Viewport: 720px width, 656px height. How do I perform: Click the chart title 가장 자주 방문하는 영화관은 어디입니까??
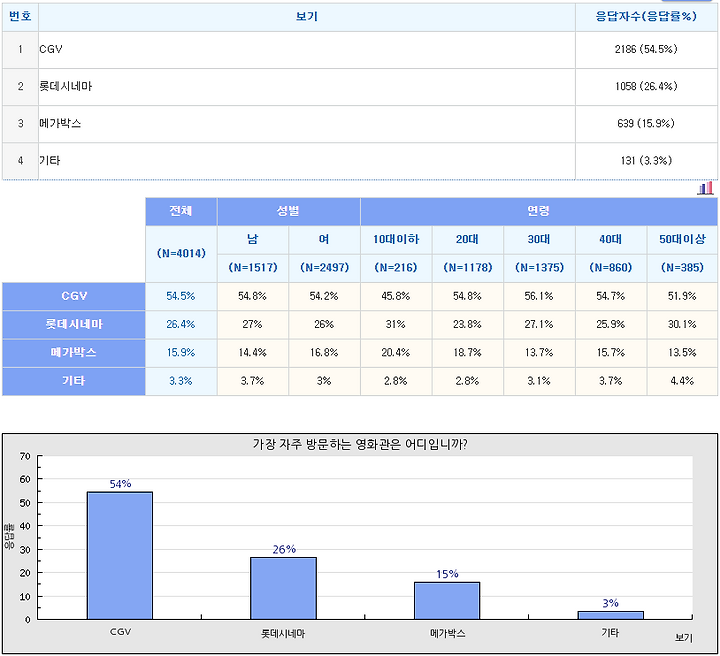(360, 444)
